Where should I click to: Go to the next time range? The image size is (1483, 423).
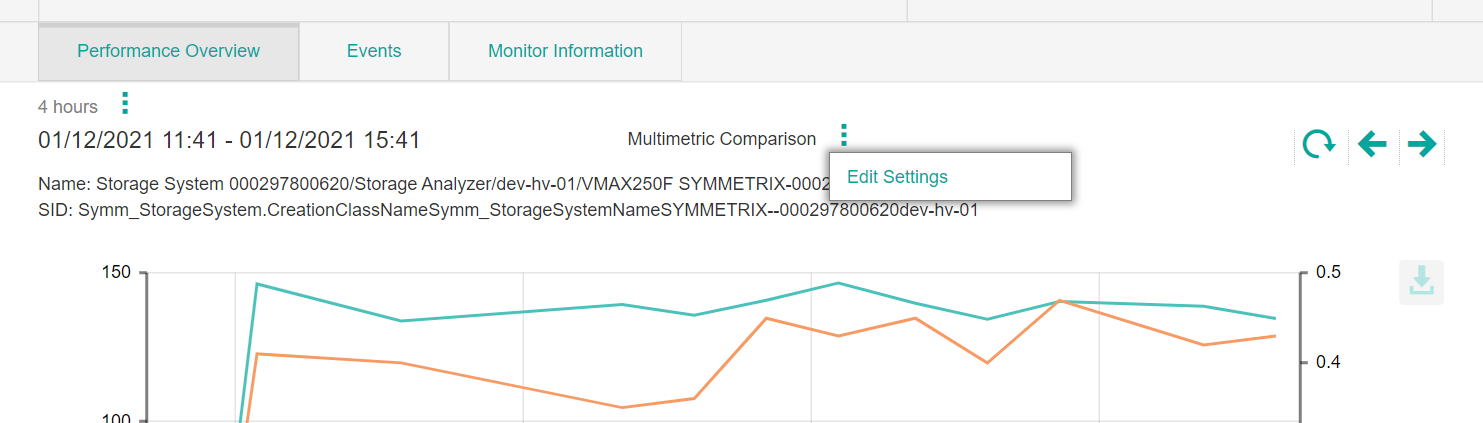pos(1421,145)
